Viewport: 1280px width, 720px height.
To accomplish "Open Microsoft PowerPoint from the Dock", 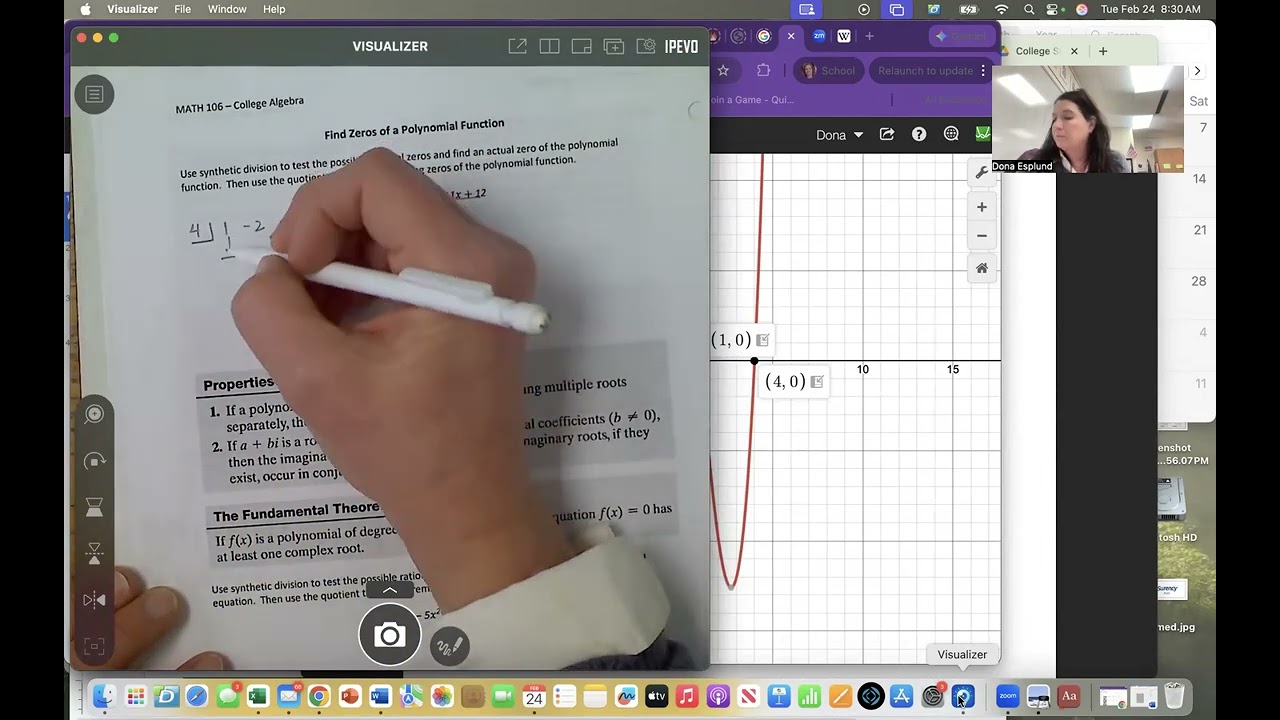I will click(349, 696).
